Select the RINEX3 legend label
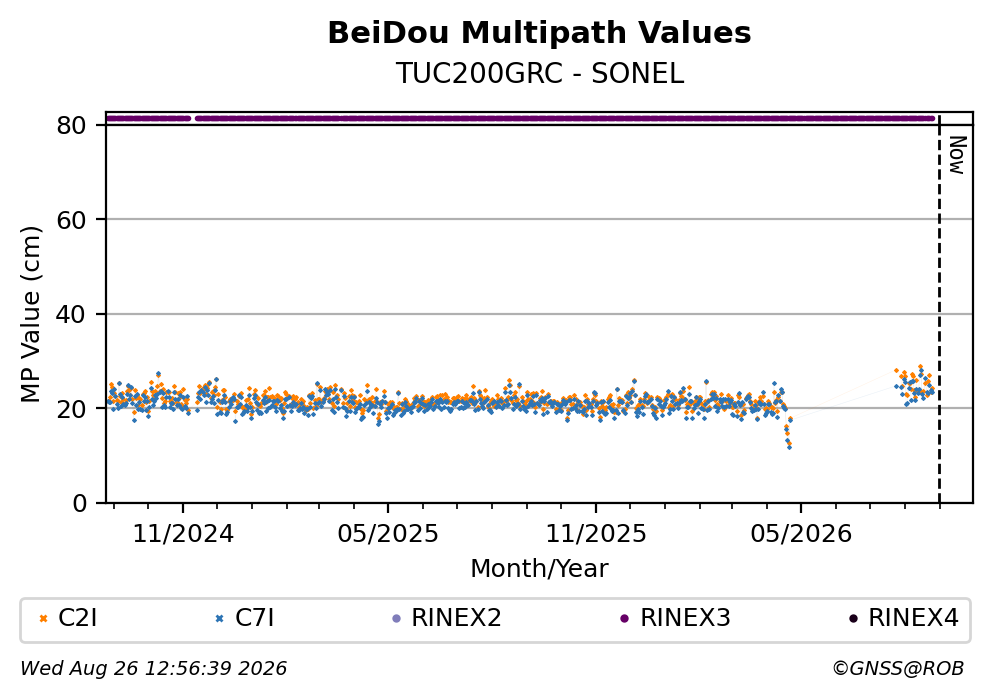993x699 pixels. pos(685,618)
